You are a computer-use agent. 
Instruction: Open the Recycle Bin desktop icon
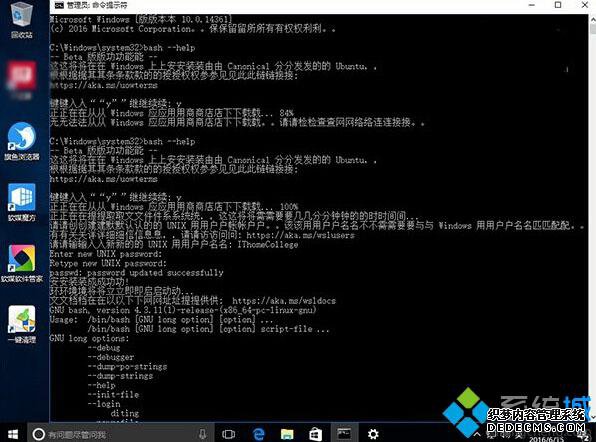click(22, 20)
